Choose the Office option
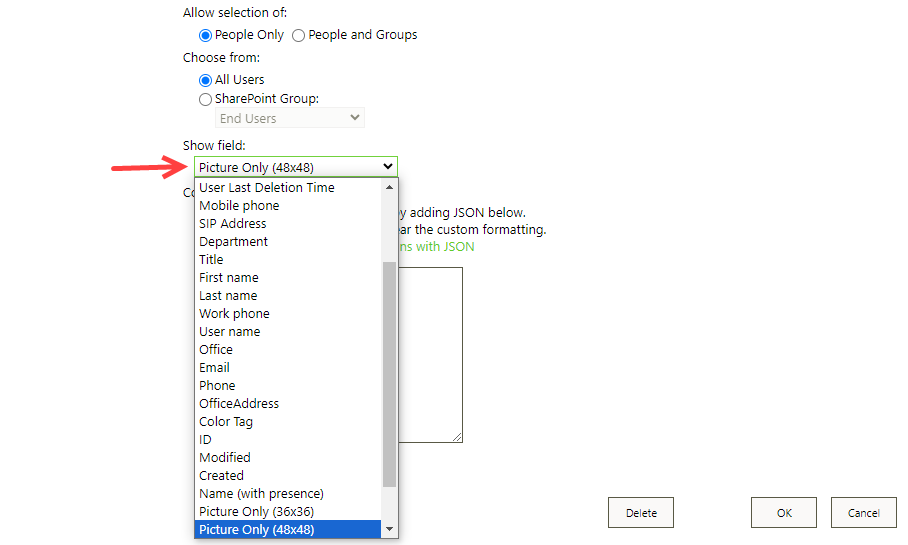This screenshot has height=545, width=908. pos(288,349)
